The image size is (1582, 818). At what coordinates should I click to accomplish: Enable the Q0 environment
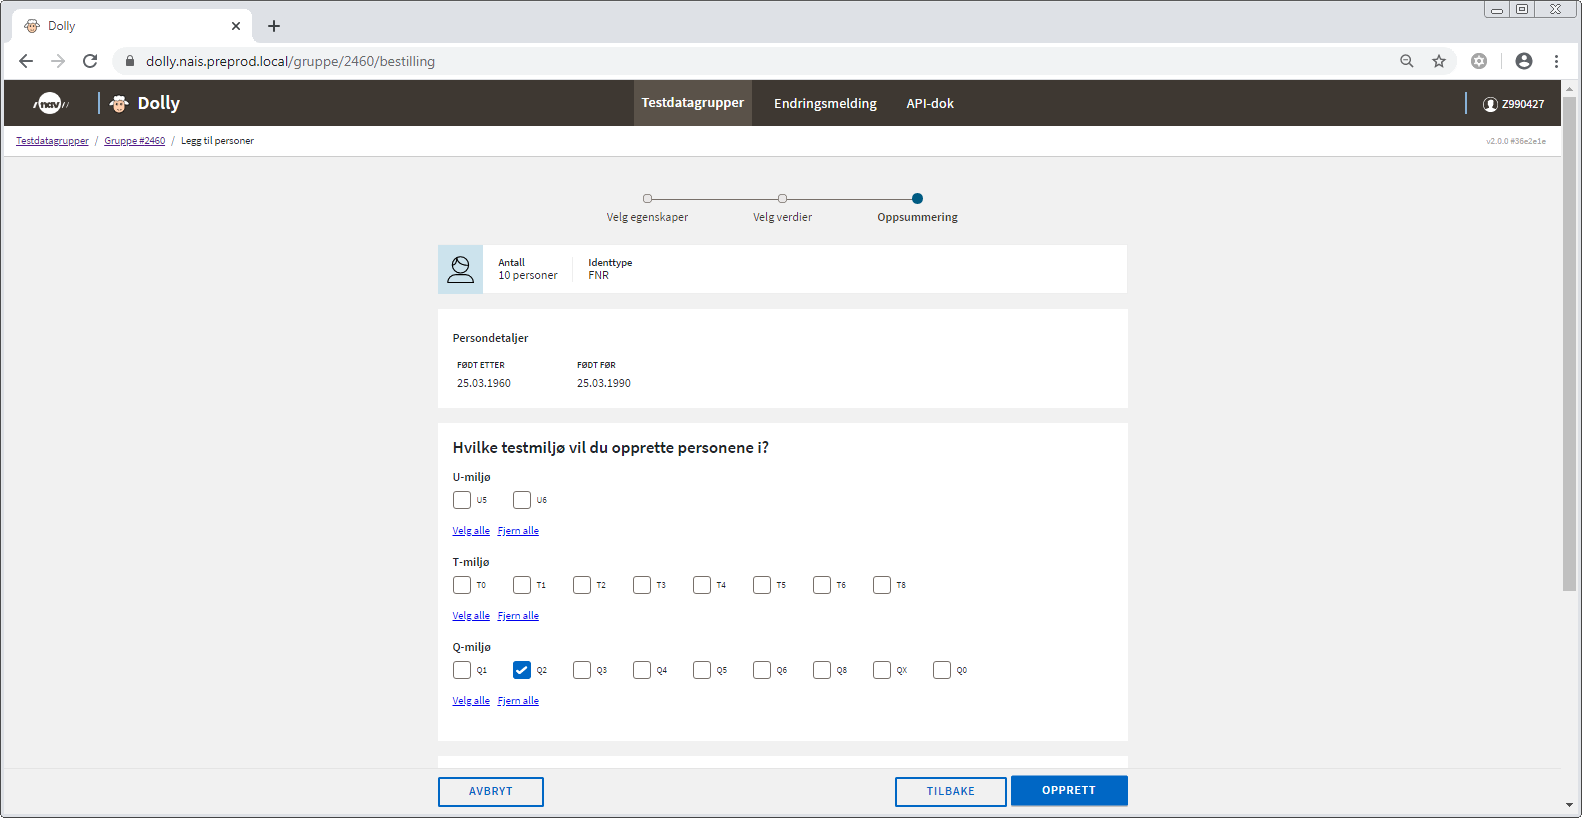point(942,670)
